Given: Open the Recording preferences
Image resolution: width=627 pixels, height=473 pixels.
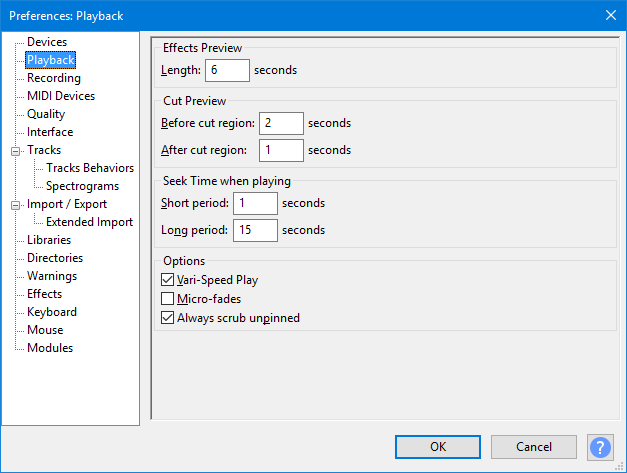Looking at the screenshot, I should coord(54,78).
